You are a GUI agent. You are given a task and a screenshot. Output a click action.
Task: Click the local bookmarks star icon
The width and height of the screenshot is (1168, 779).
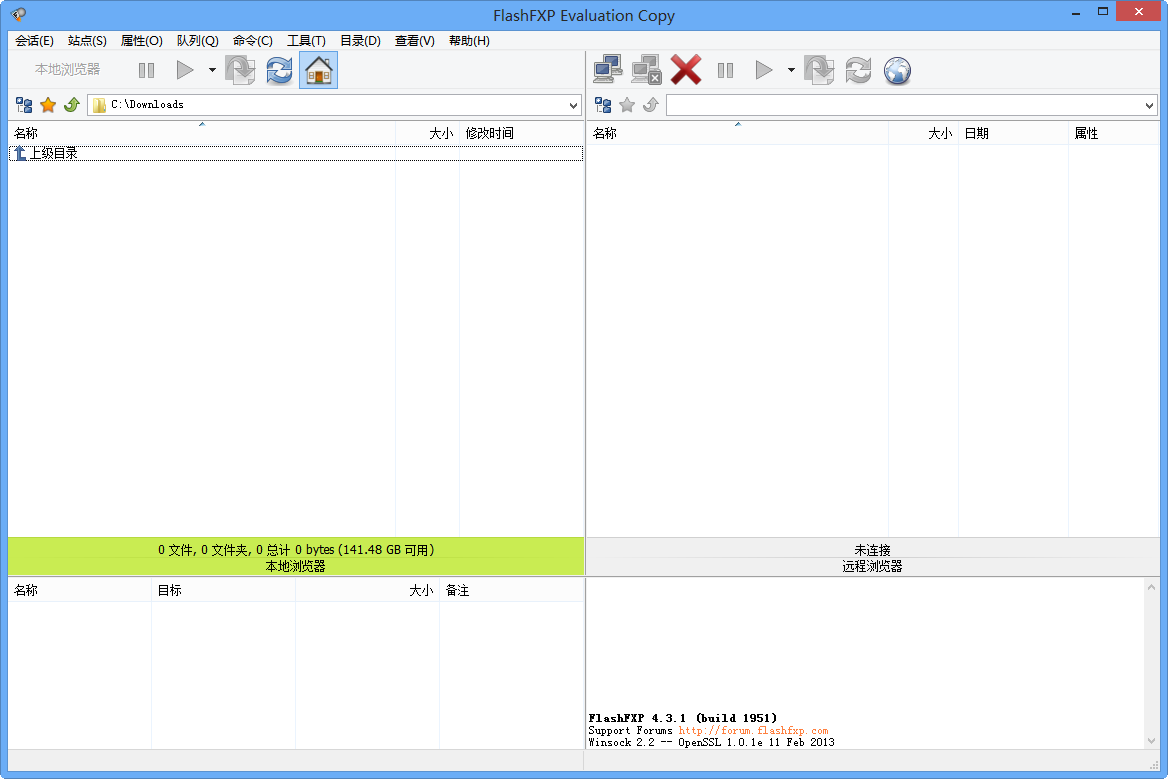[48, 105]
